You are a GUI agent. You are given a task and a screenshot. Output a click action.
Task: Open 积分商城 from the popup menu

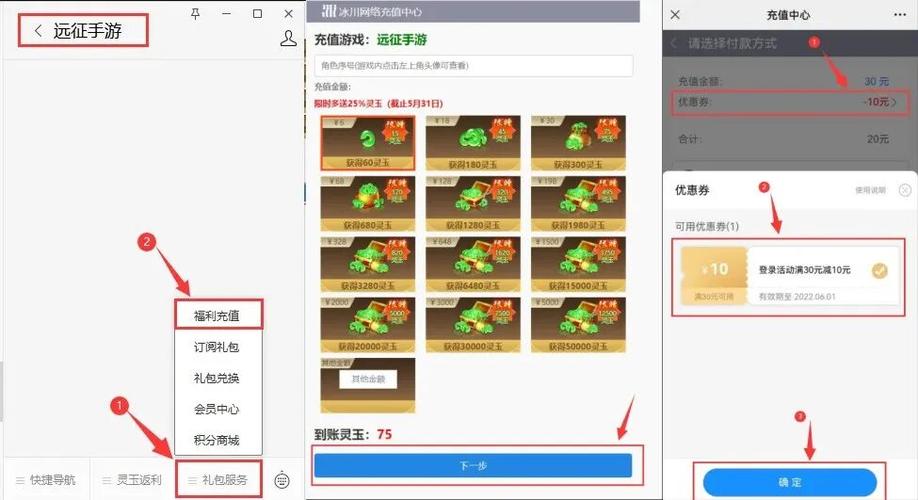click(x=217, y=440)
